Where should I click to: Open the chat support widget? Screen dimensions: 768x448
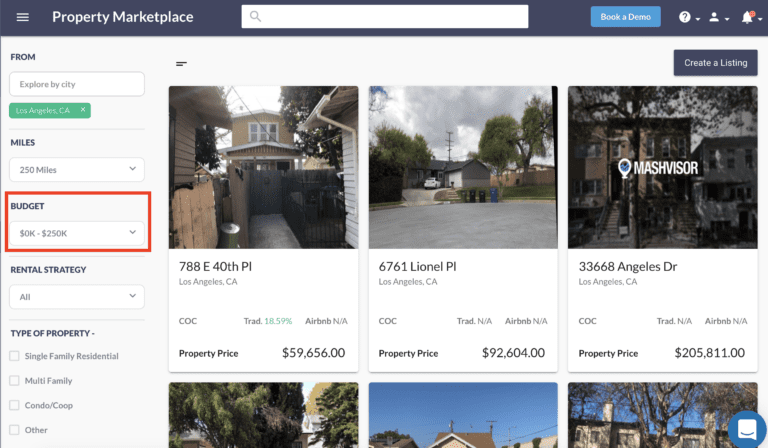pyautogui.click(x=746, y=429)
